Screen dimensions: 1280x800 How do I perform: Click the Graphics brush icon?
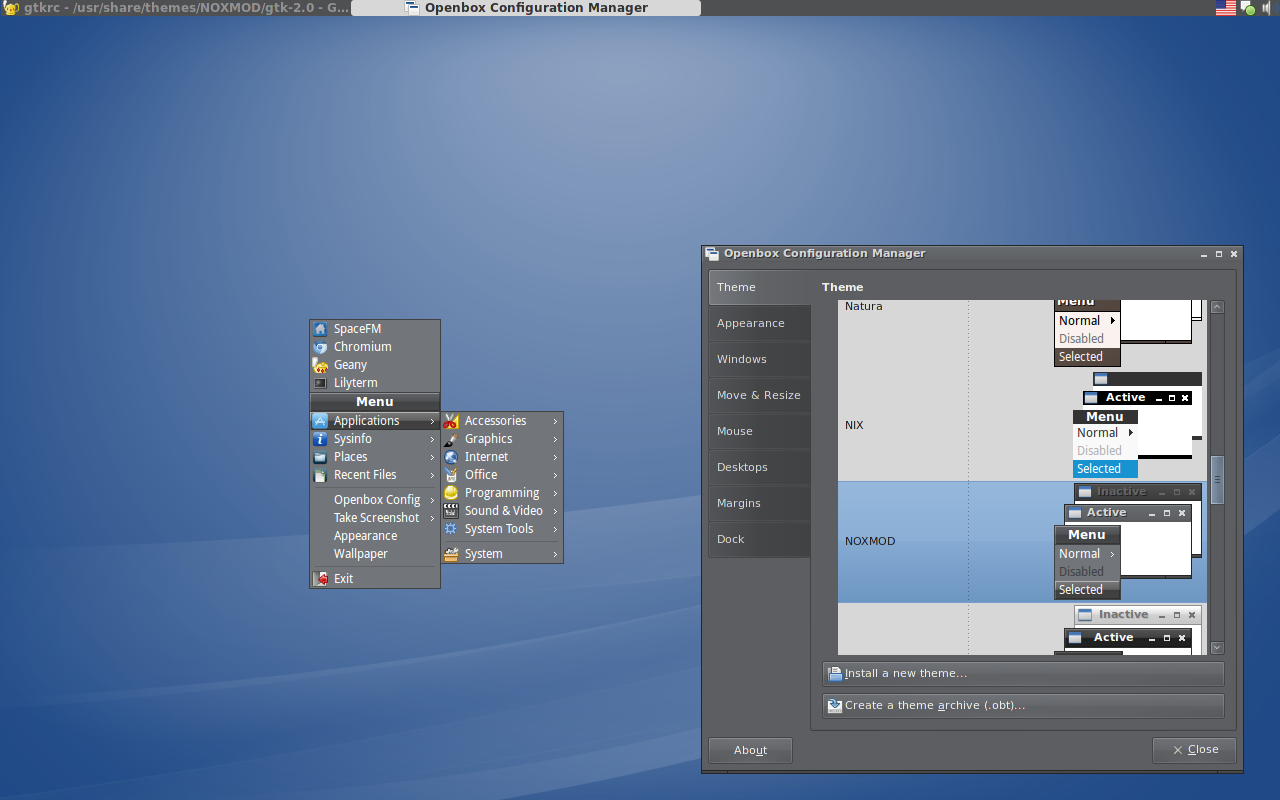click(451, 439)
